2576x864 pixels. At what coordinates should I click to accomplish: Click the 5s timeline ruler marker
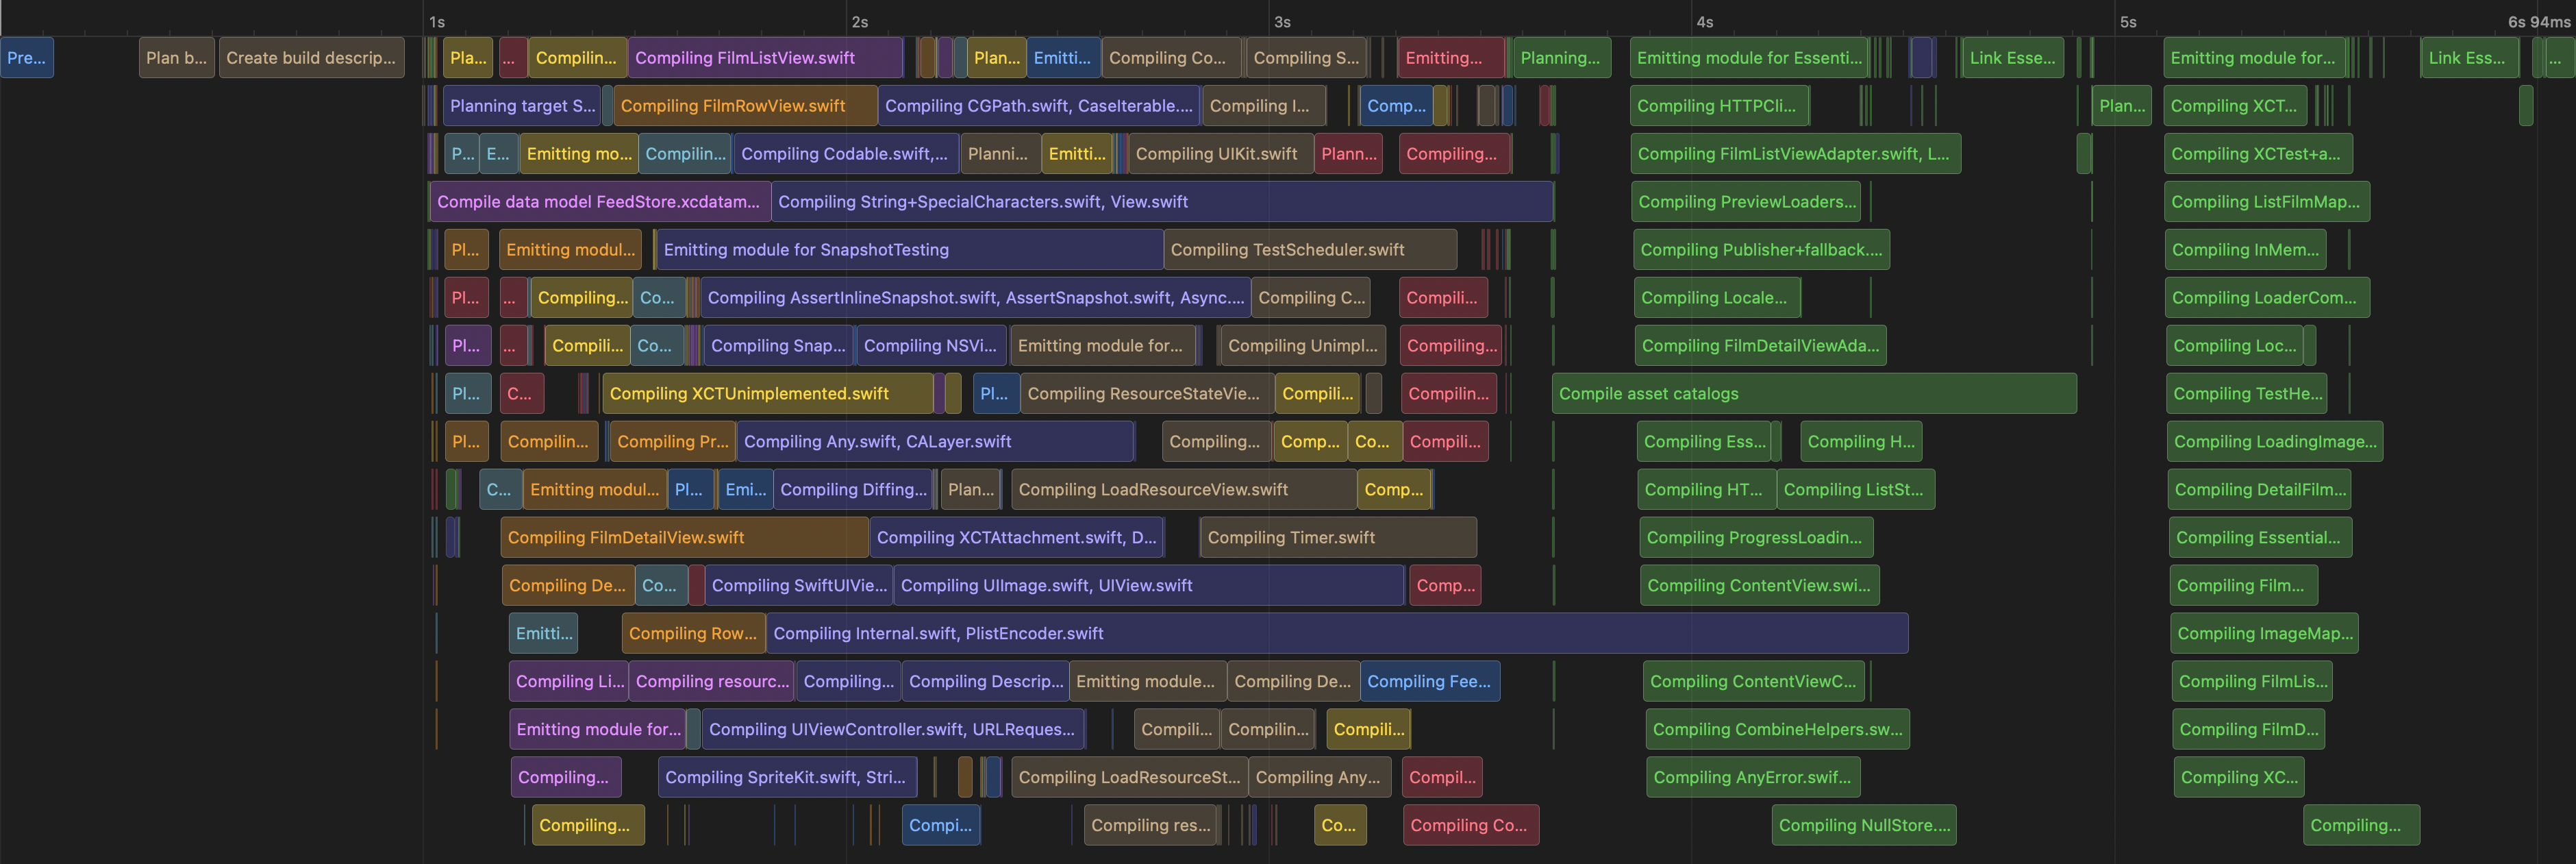pos(2127,22)
